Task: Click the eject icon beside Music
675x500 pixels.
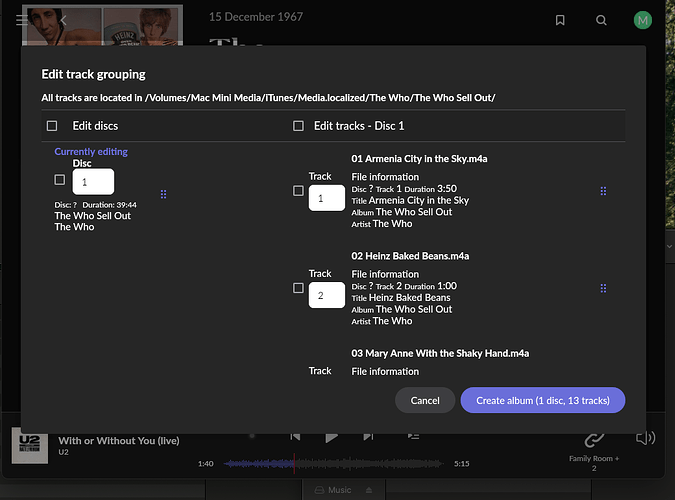Action: click(x=369, y=490)
